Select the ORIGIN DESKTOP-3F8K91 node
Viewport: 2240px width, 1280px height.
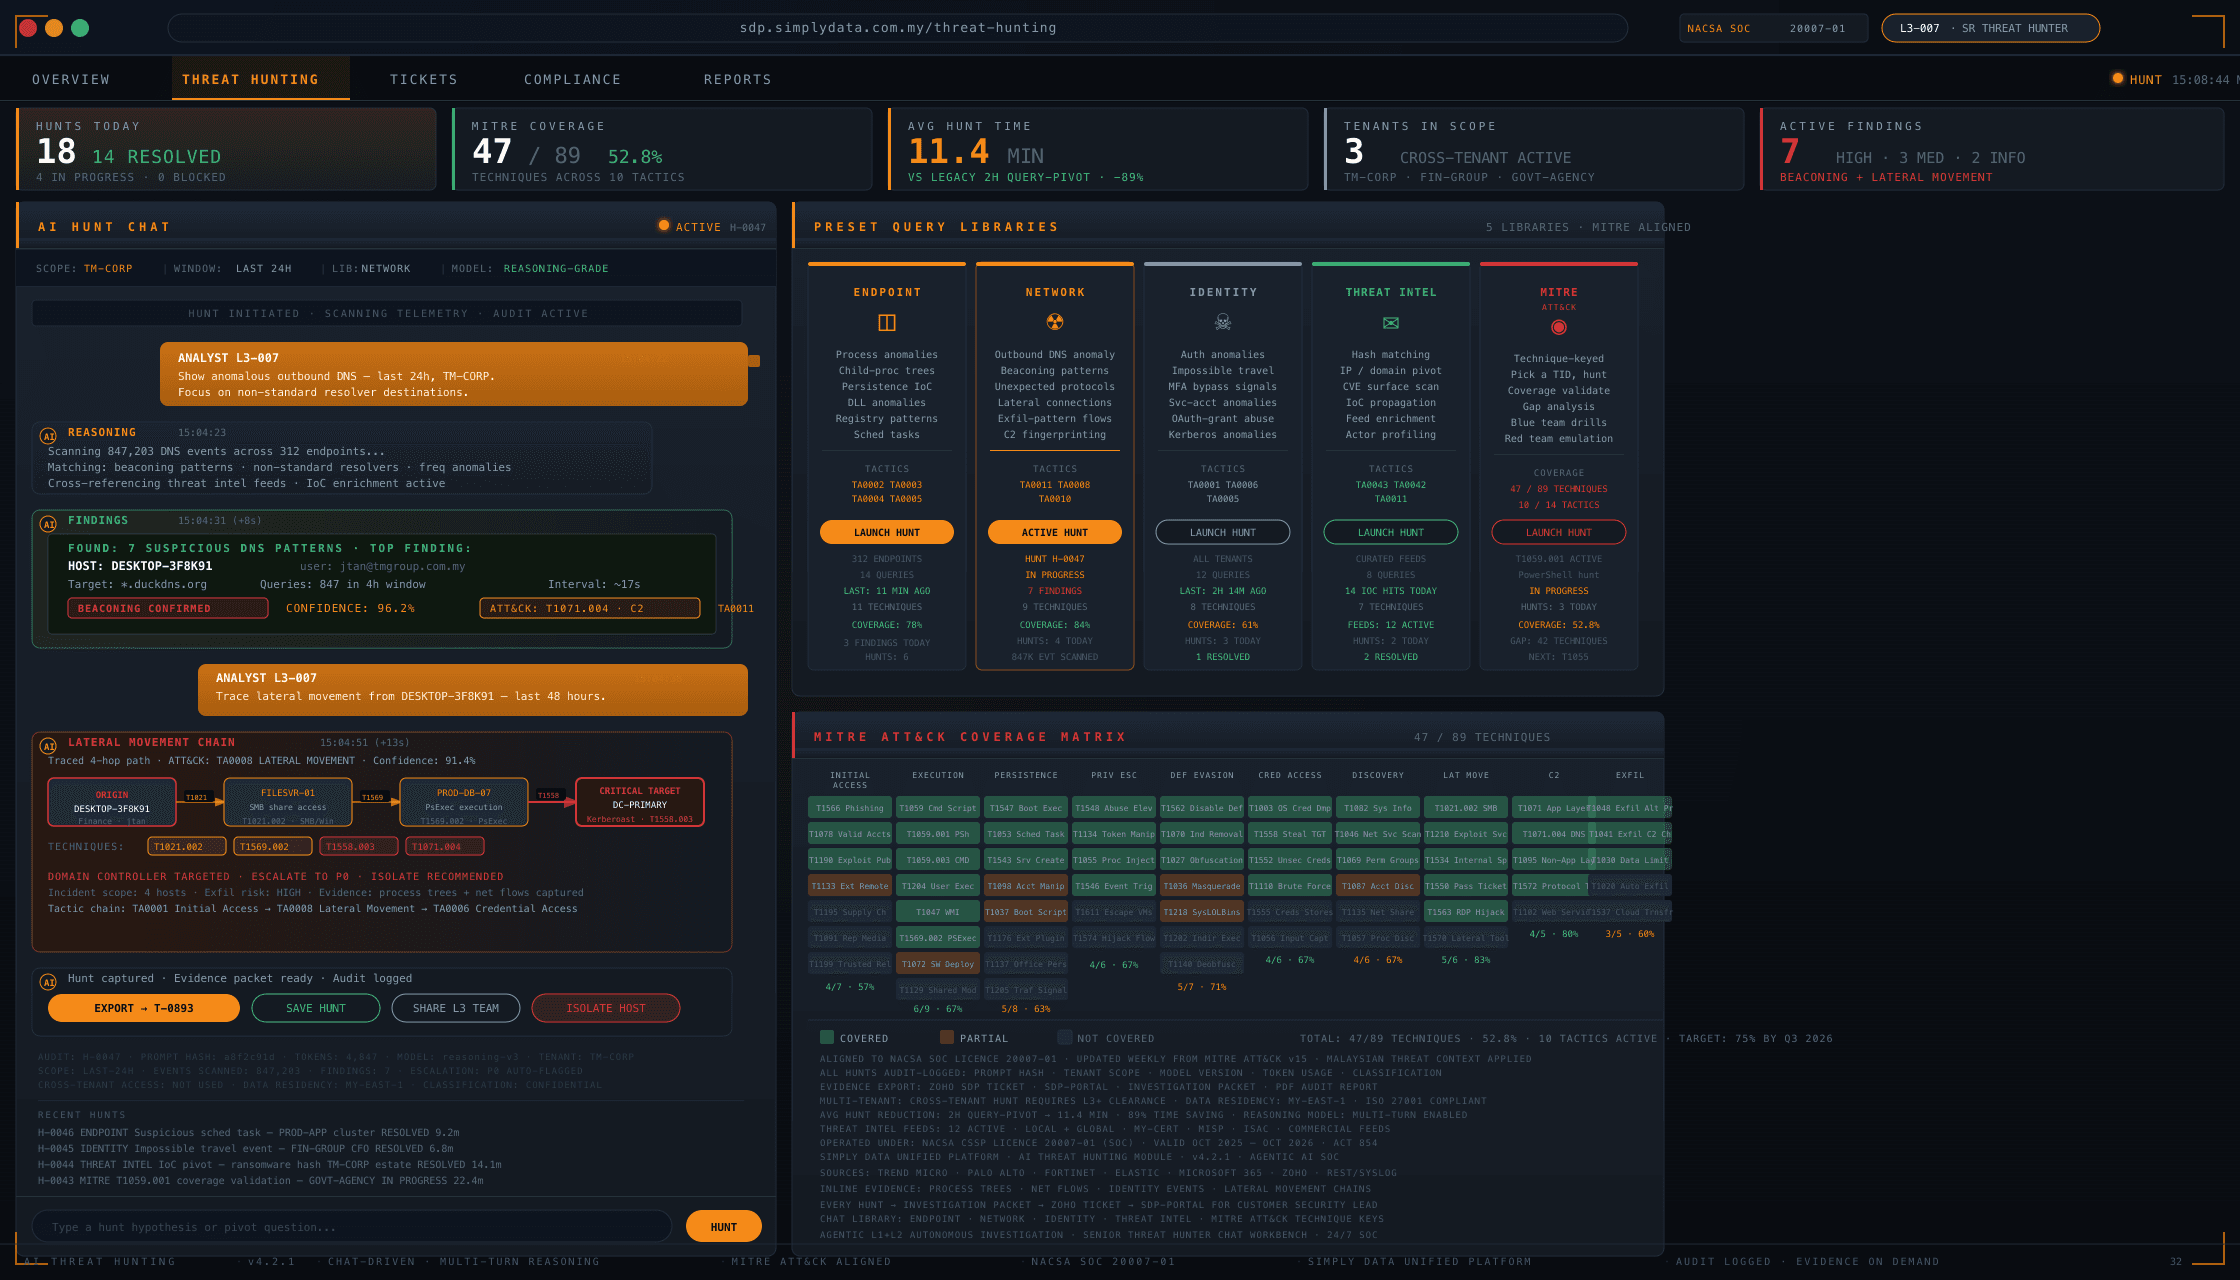point(112,802)
